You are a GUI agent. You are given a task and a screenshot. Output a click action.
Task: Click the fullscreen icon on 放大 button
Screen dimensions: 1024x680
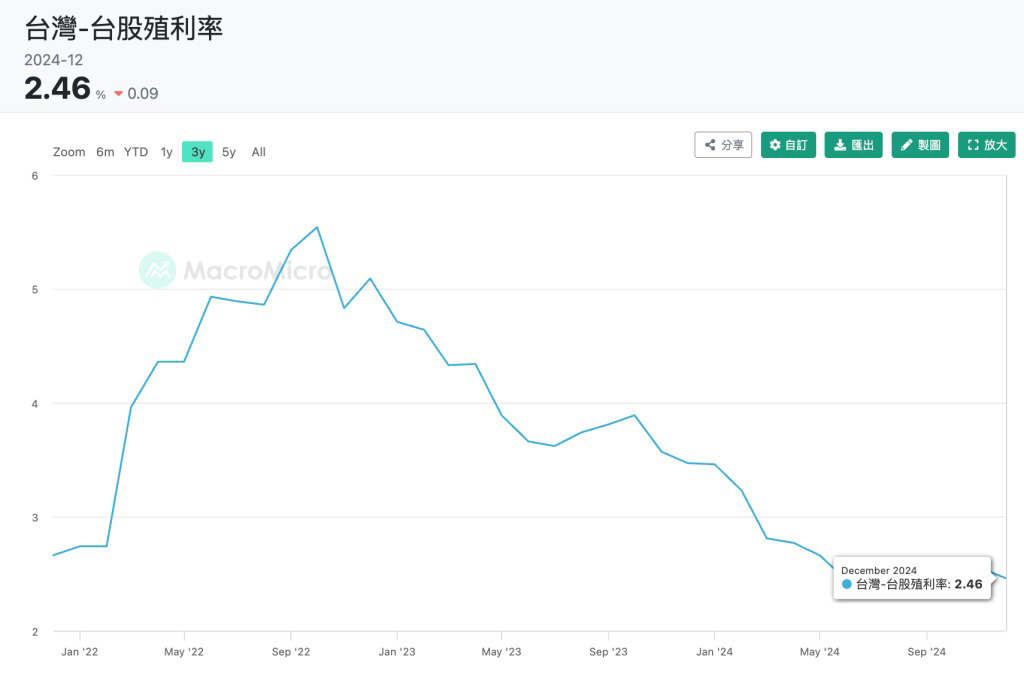click(972, 145)
